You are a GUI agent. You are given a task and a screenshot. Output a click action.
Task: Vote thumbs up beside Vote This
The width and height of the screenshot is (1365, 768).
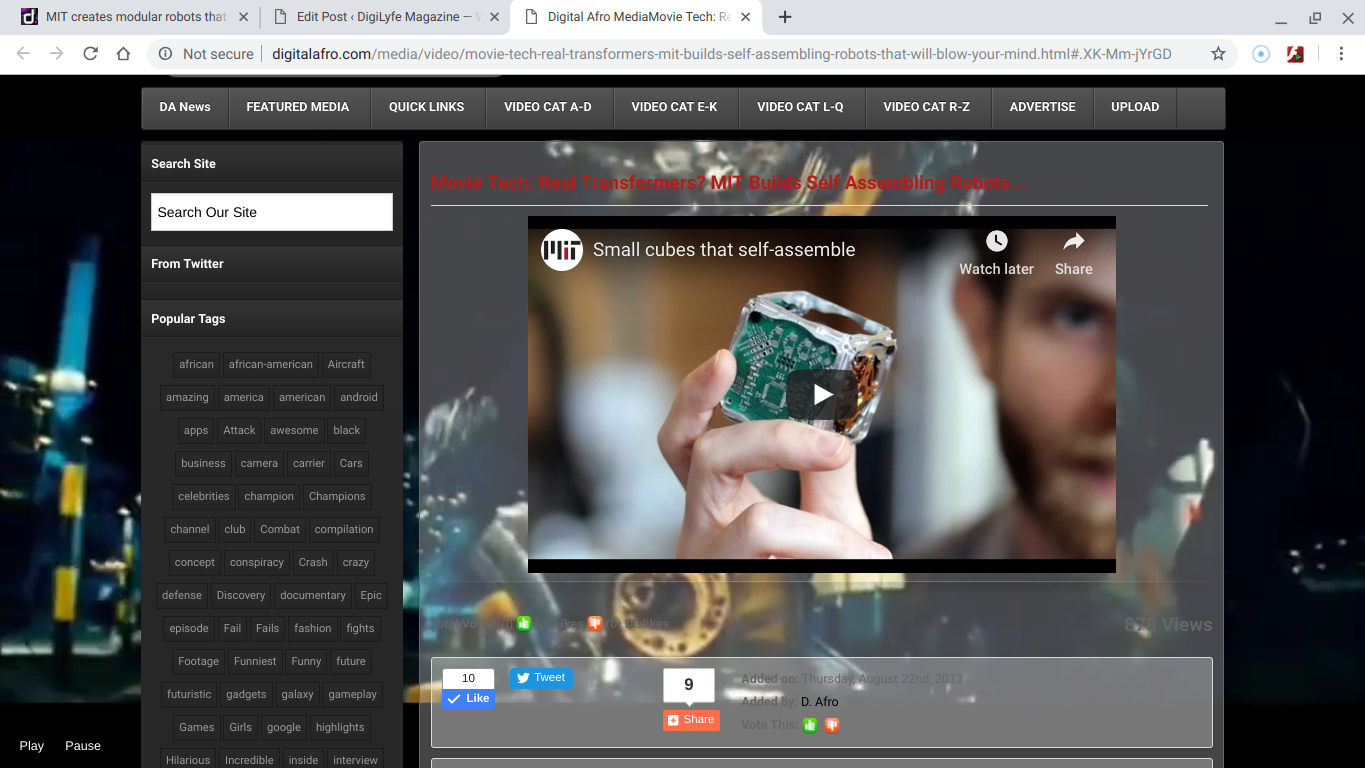tap(810, 725)
